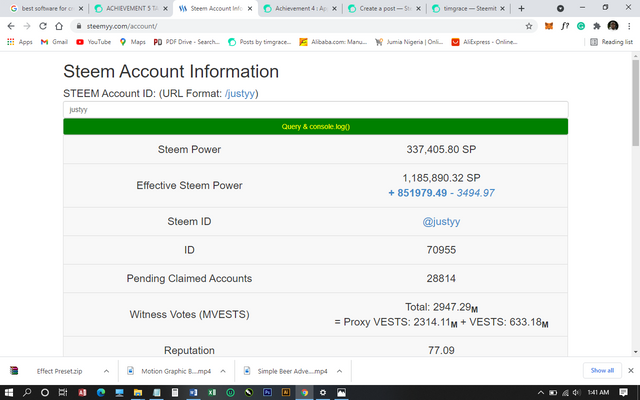This screenshot has height=400, width=640.
Task: Focus the STEEM Account ID input field
Action: click(x=316, y=109)
